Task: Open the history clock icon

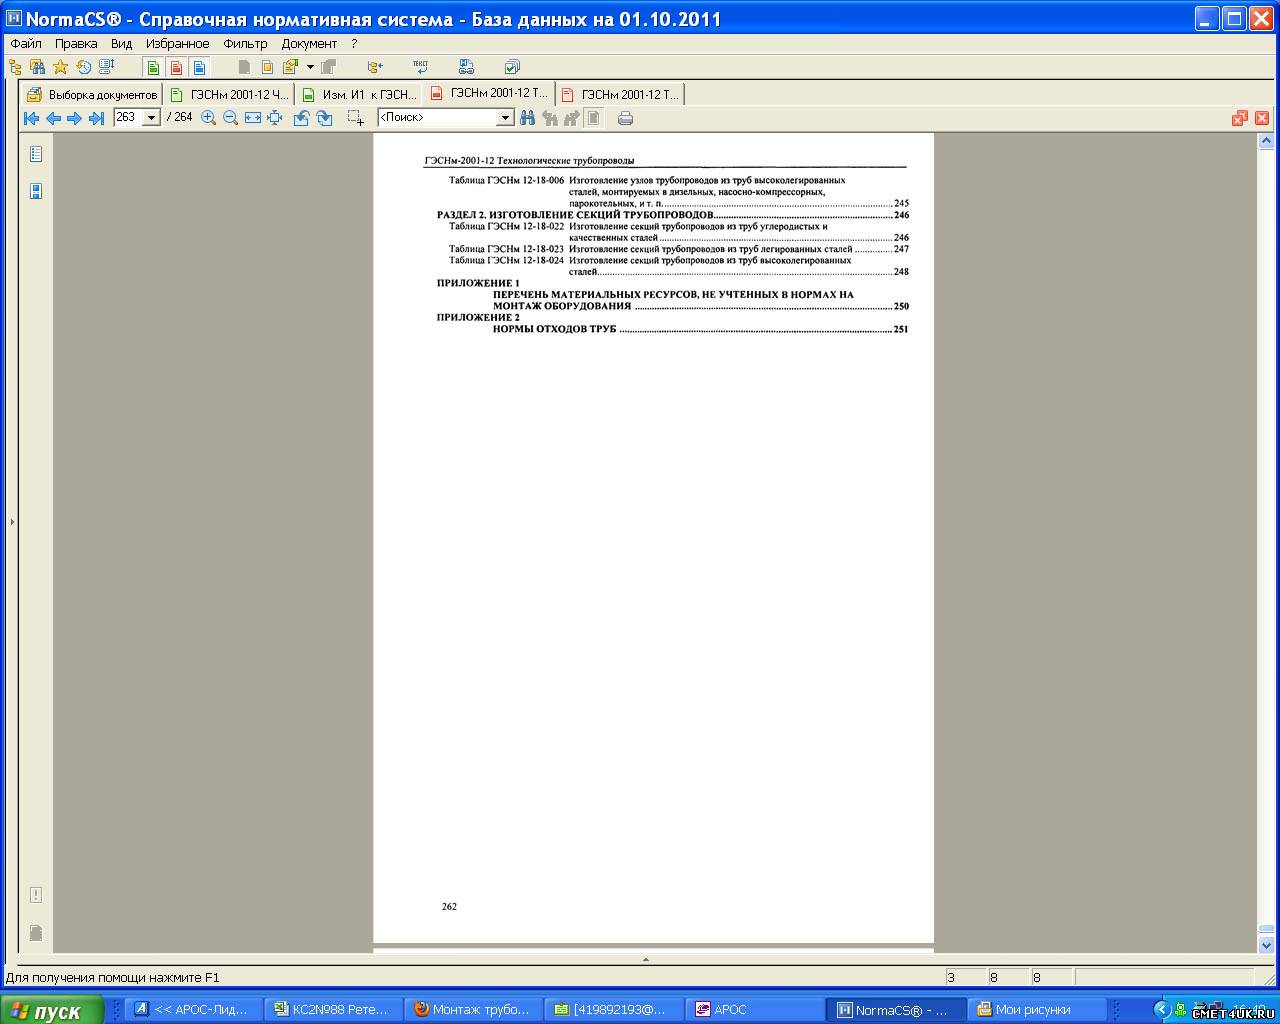Action: (x=83, y=67)
